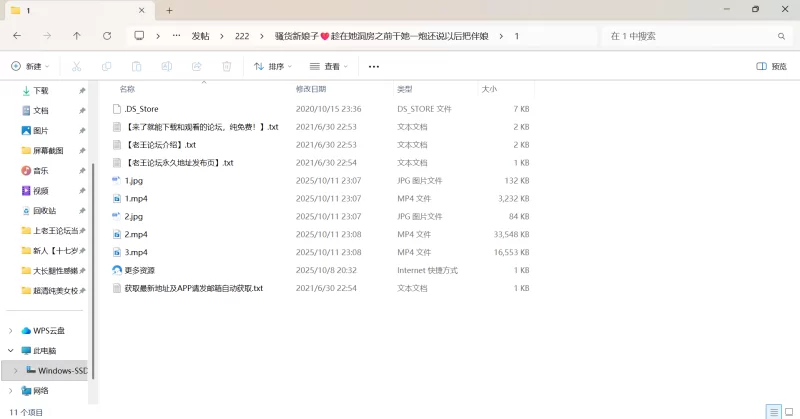Expand the 此电脑 tree node
800x419 pixels.
tap(12, 351)
